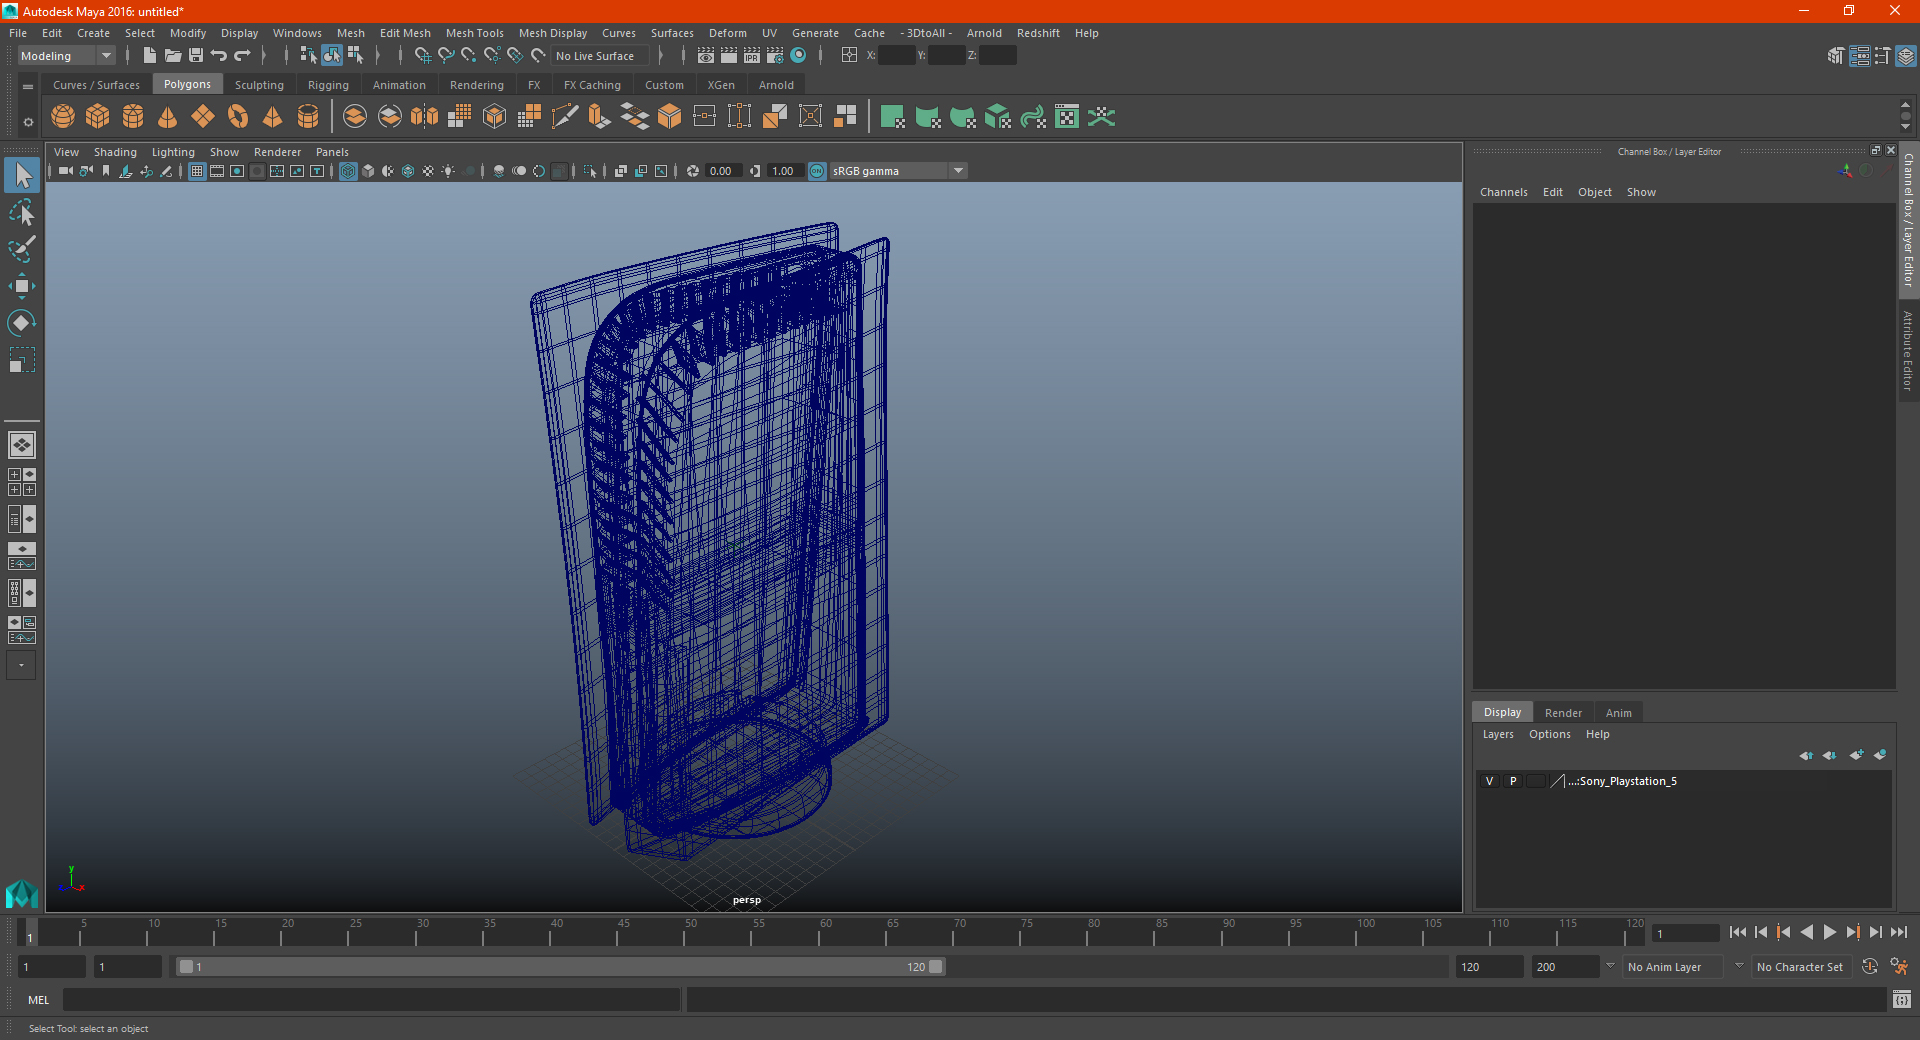The image size is (1920, 1040).
Task: Open the viewport Shading menu
Action: pos(115,152)
